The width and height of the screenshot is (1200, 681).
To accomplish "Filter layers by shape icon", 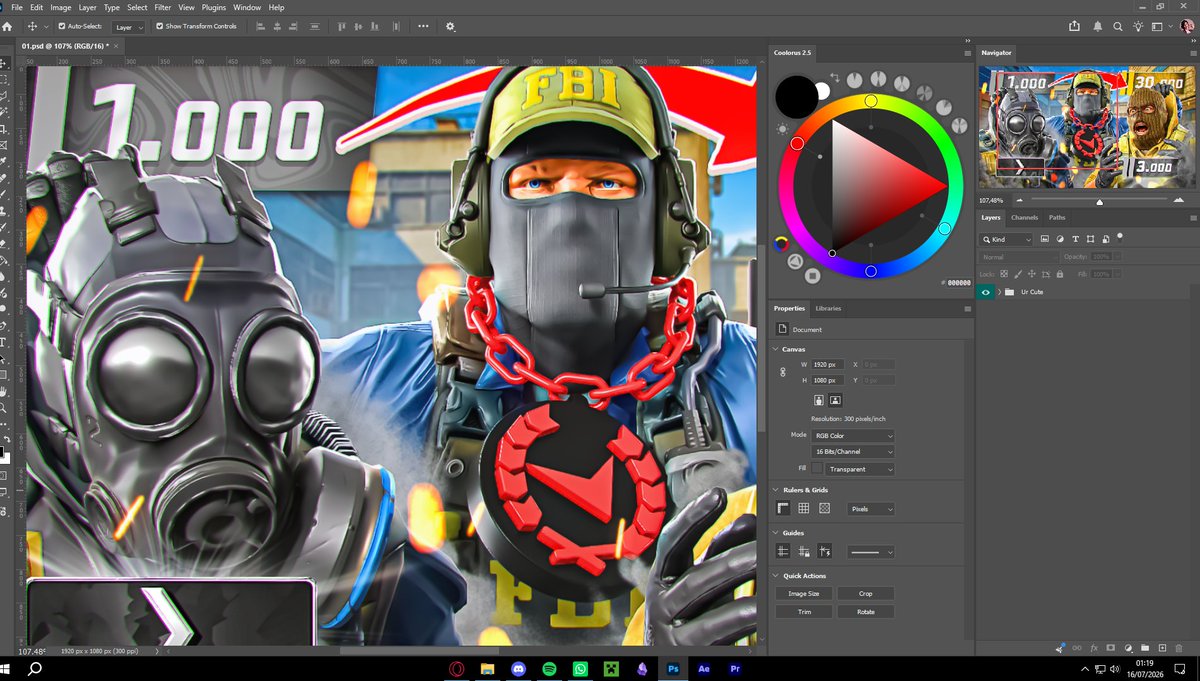I will [x=1090, y=239].
